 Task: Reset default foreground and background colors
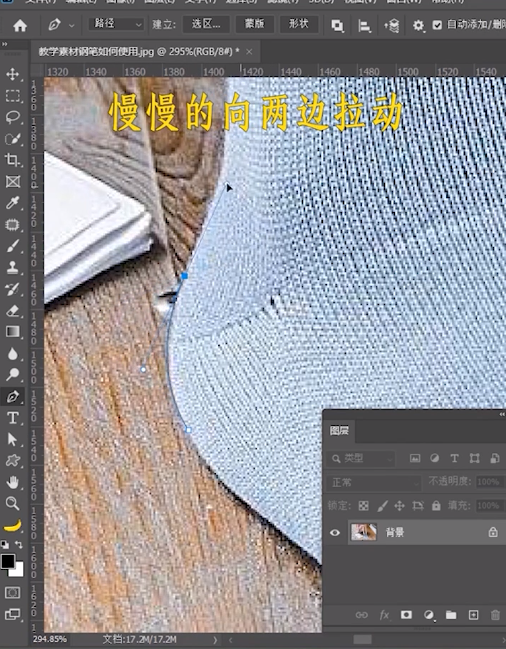5,544
